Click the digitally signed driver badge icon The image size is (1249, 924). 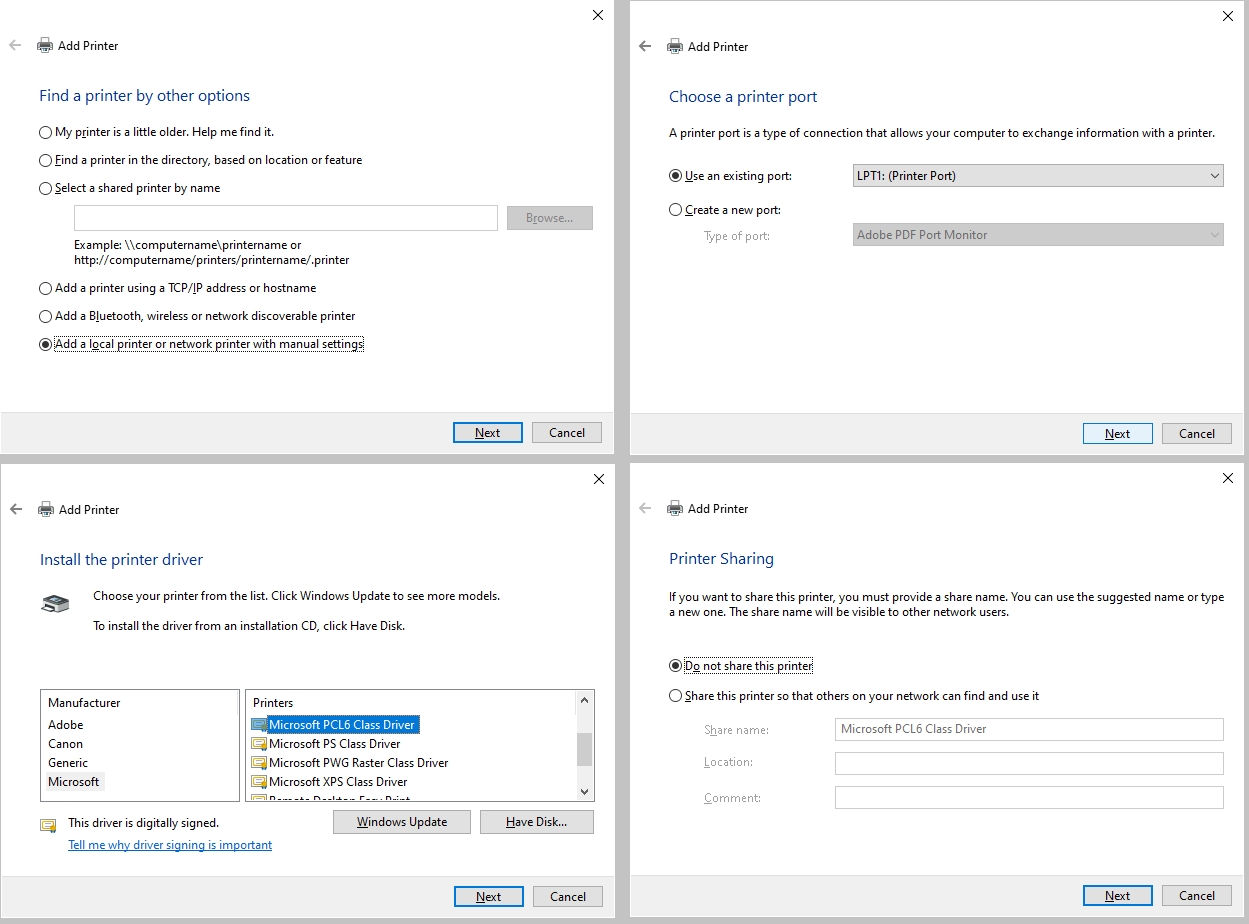point(47,824)
